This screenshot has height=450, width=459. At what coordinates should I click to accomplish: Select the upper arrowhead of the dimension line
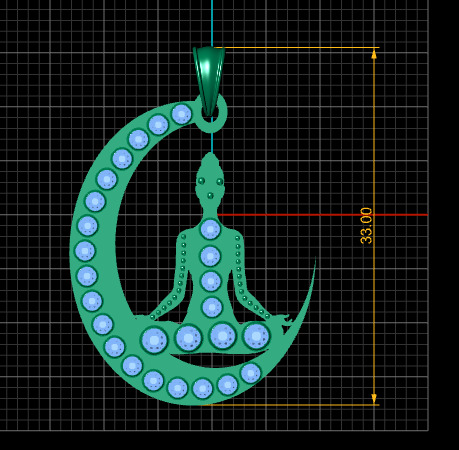click(x=374, y=54)
